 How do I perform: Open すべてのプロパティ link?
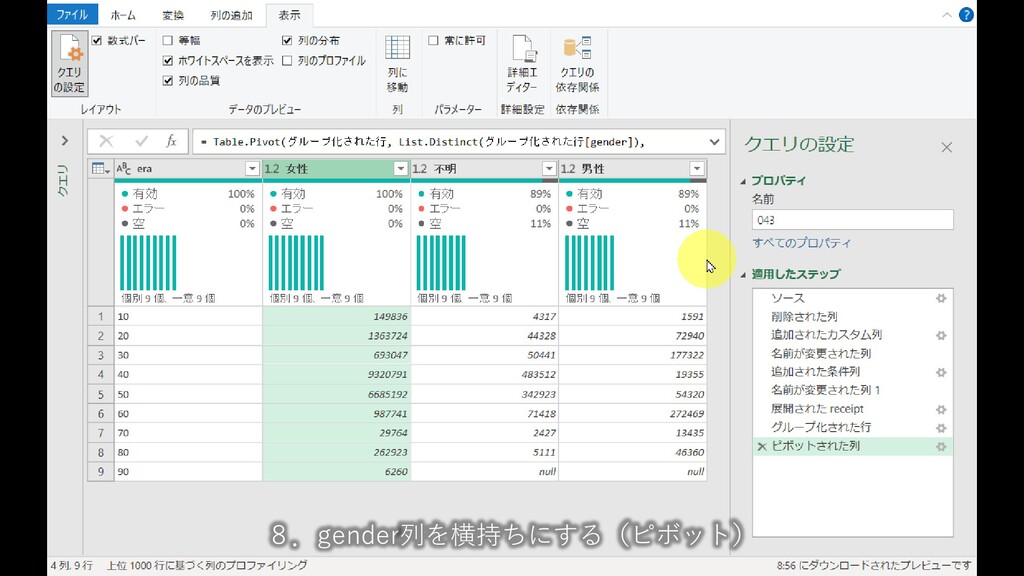point(801,243)
